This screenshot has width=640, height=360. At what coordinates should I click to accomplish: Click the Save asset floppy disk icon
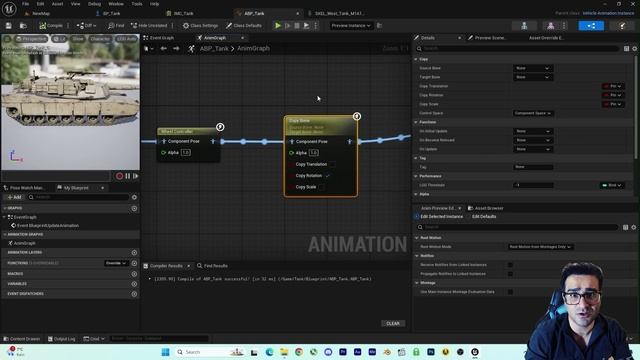9,25
